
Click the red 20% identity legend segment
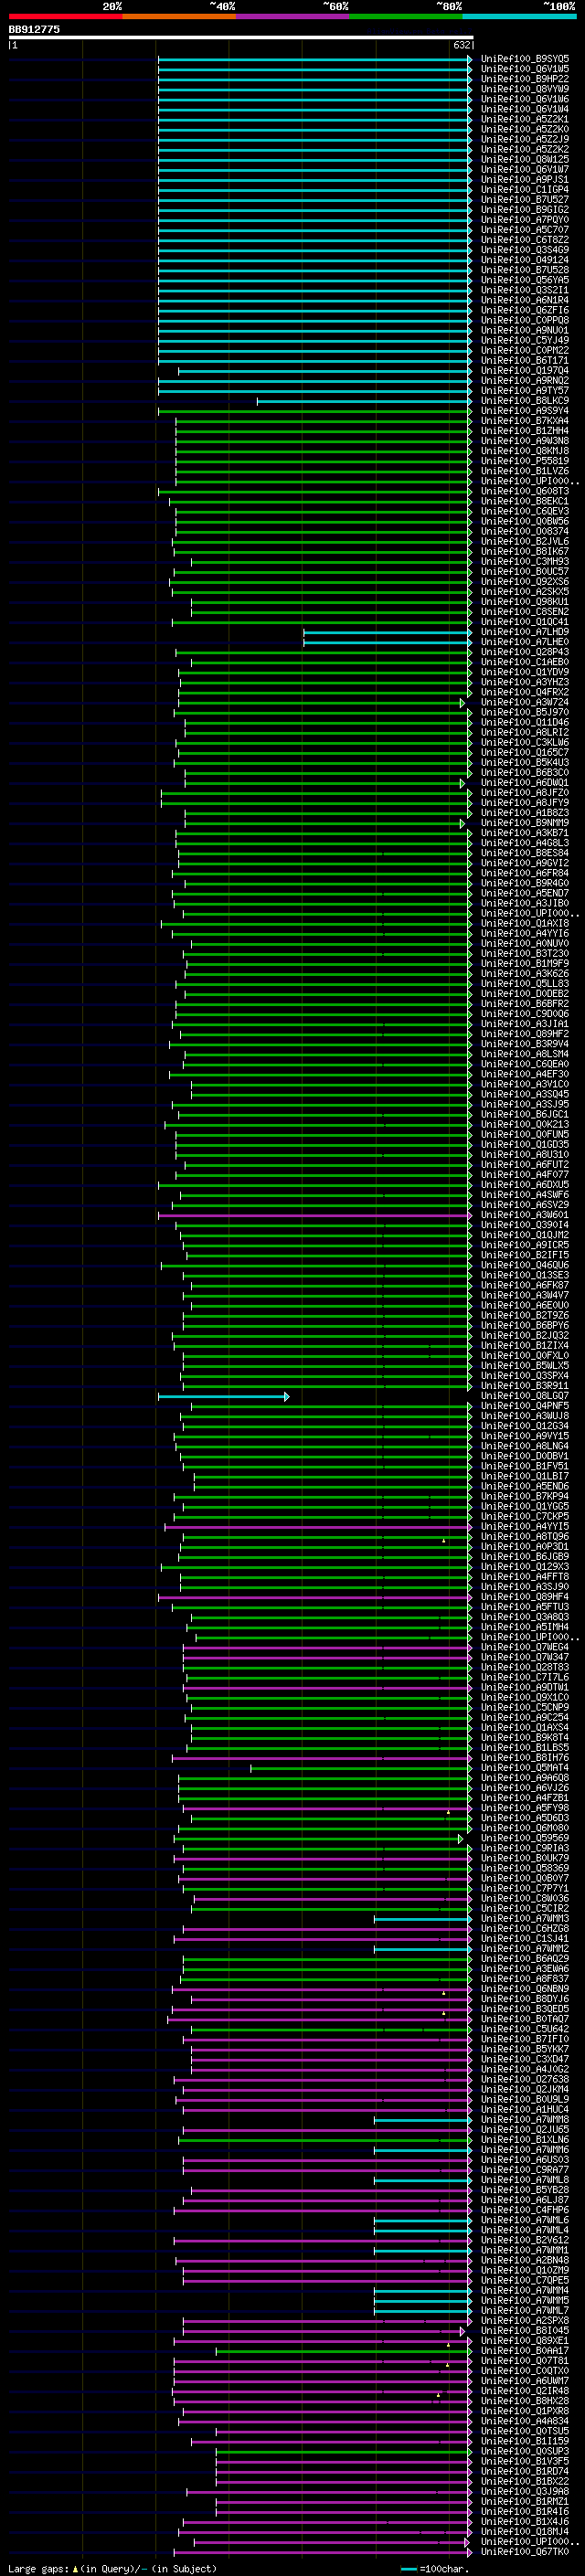tap(65, 16)
